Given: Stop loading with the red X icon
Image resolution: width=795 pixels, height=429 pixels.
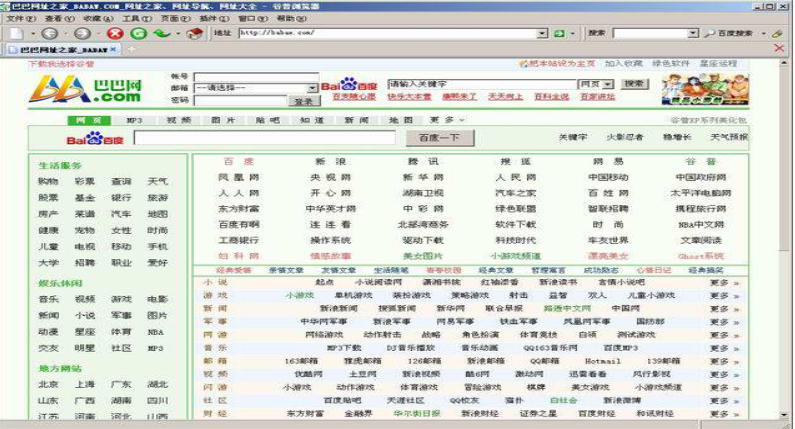Looking at the screenshot, I should pyautogui.click(x=115, y=33).
